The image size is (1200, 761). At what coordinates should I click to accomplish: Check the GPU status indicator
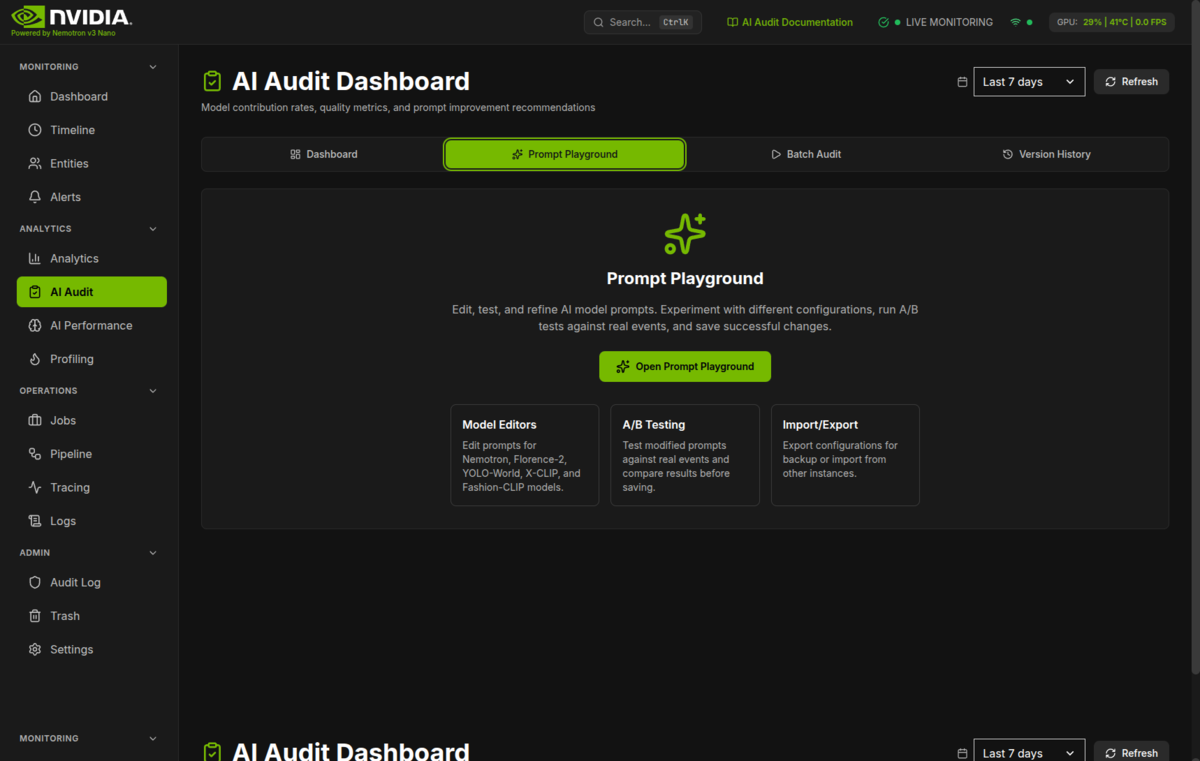[1111, 21]
